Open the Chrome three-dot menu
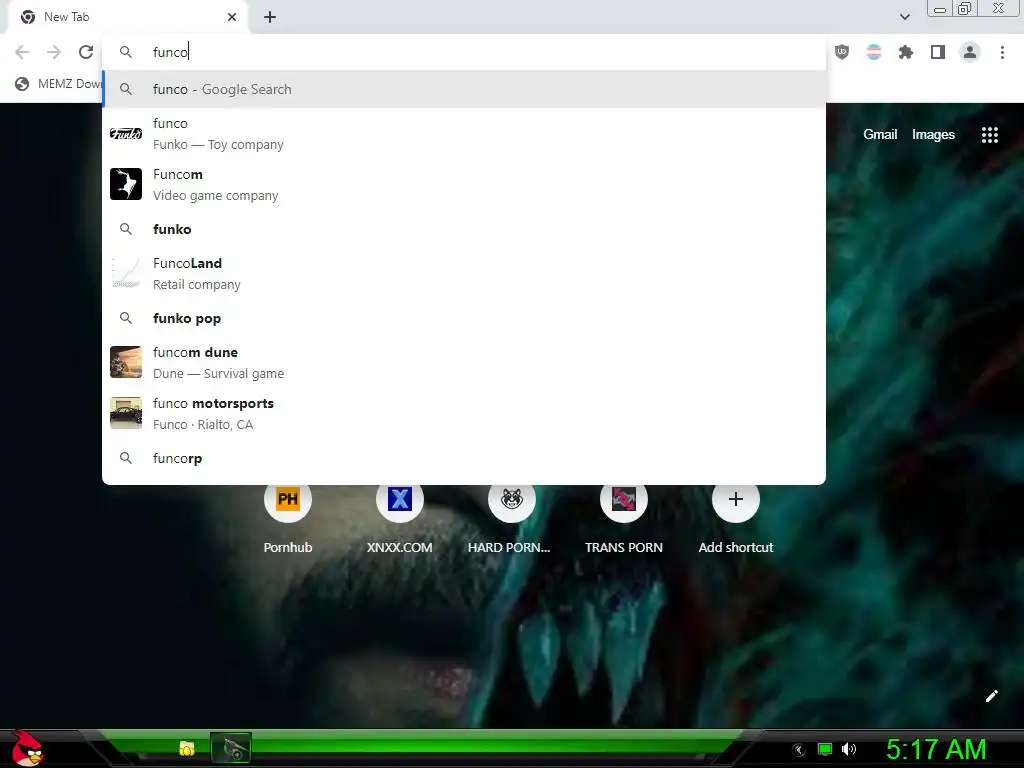The image size is (1024, 768). tap(1002, 52)
